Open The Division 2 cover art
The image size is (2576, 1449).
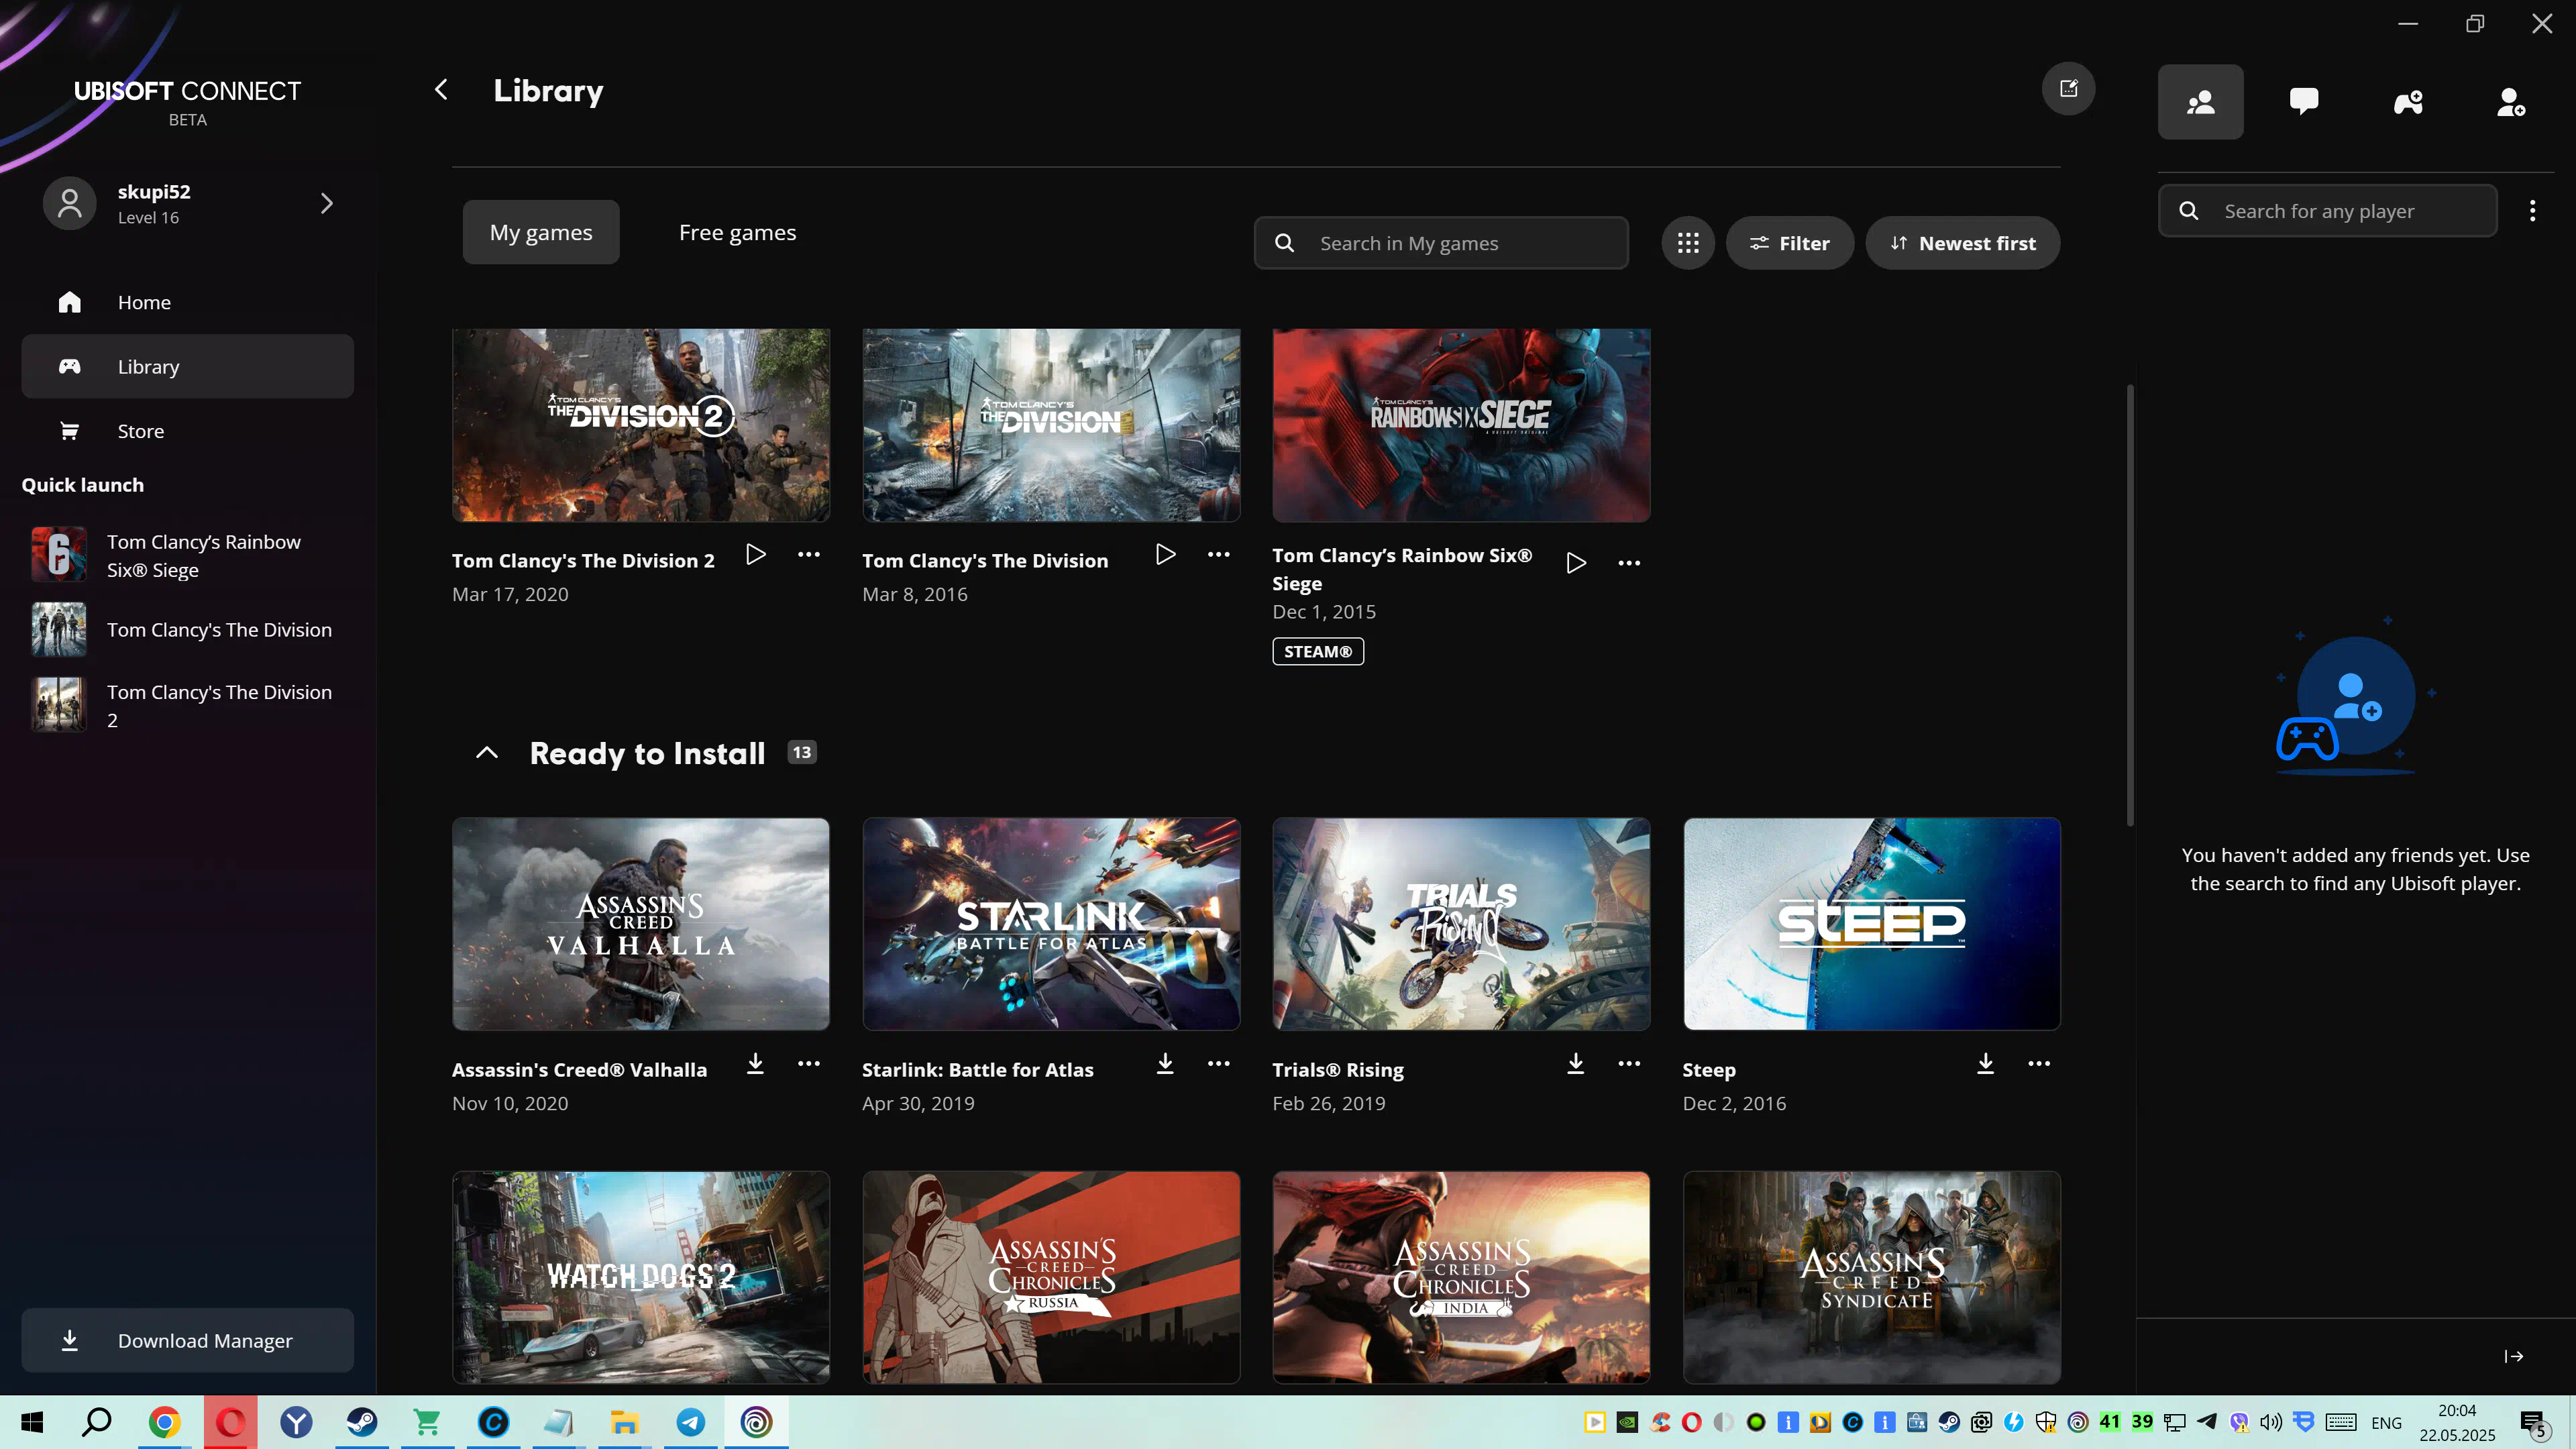(641, 425)
